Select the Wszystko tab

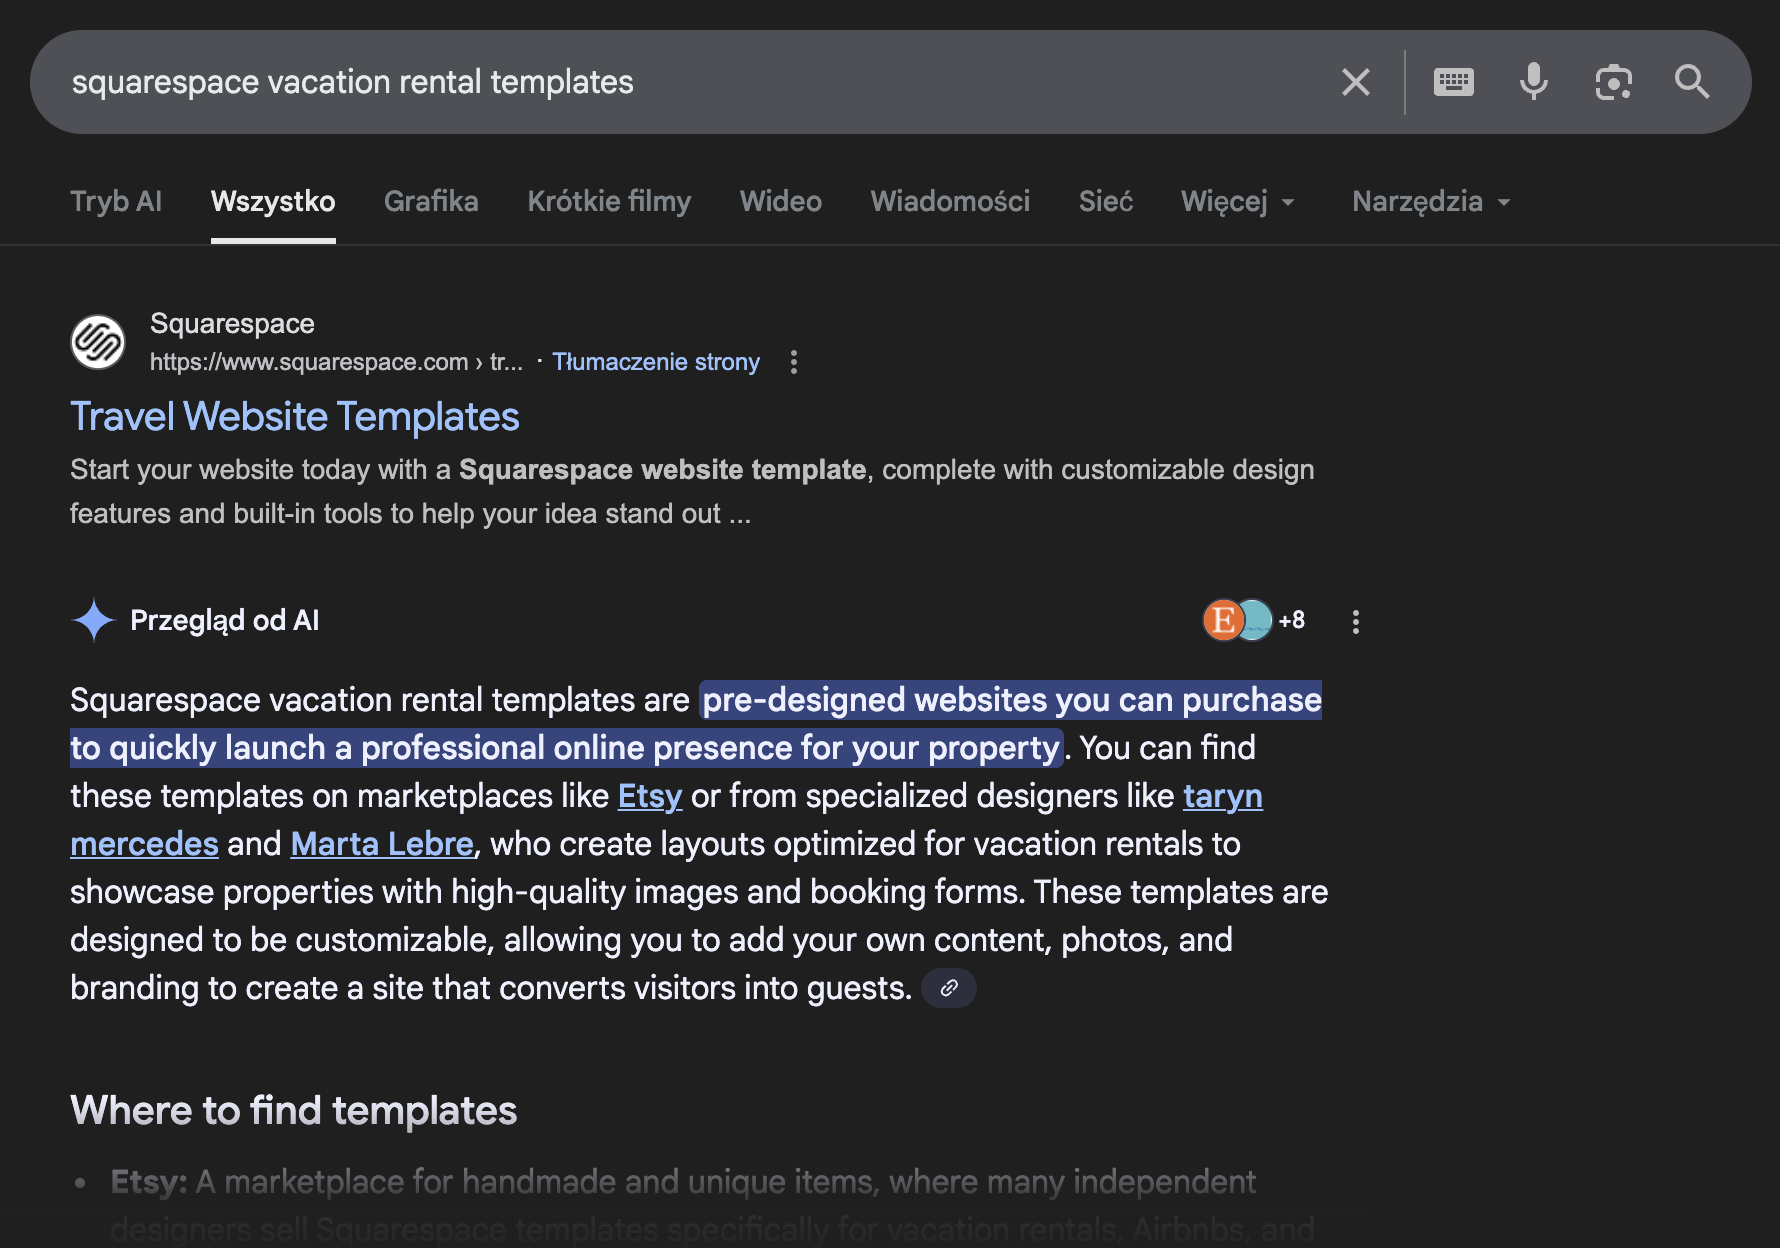click(273, 201)
